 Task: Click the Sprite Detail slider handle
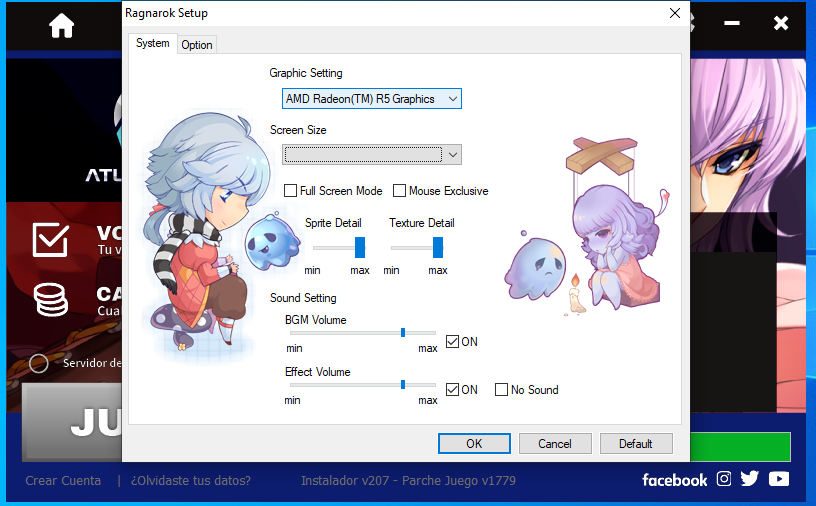point(360,247)
